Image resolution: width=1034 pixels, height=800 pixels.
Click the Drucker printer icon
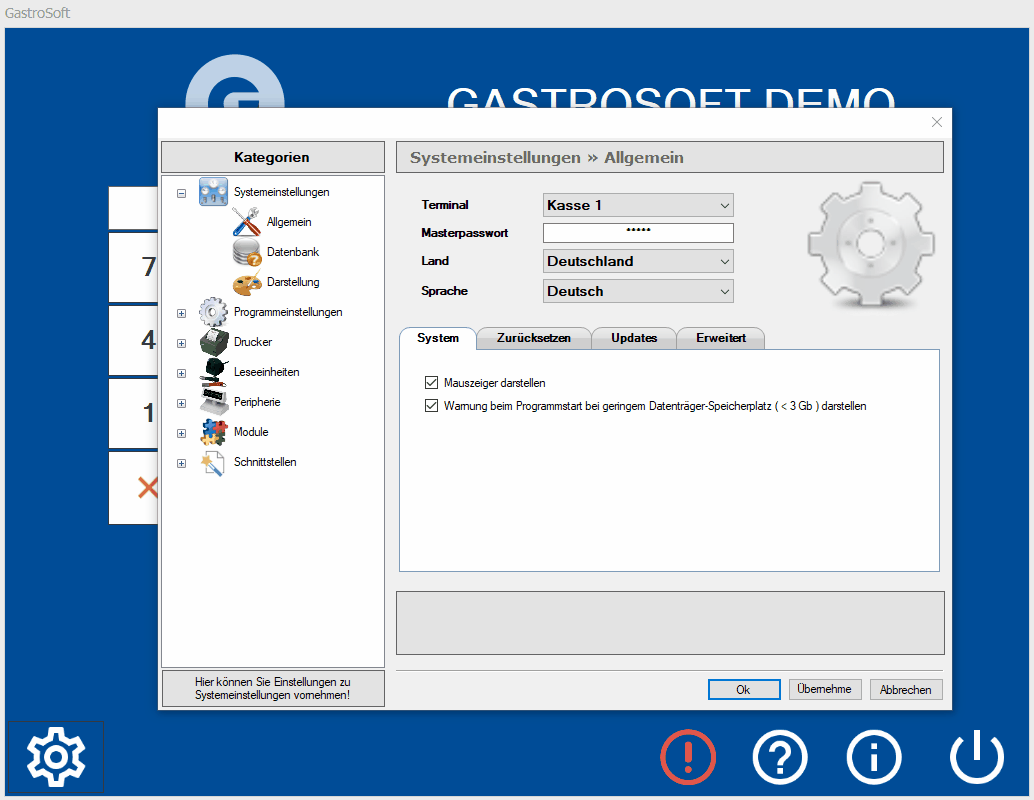[x=214, y=342]
